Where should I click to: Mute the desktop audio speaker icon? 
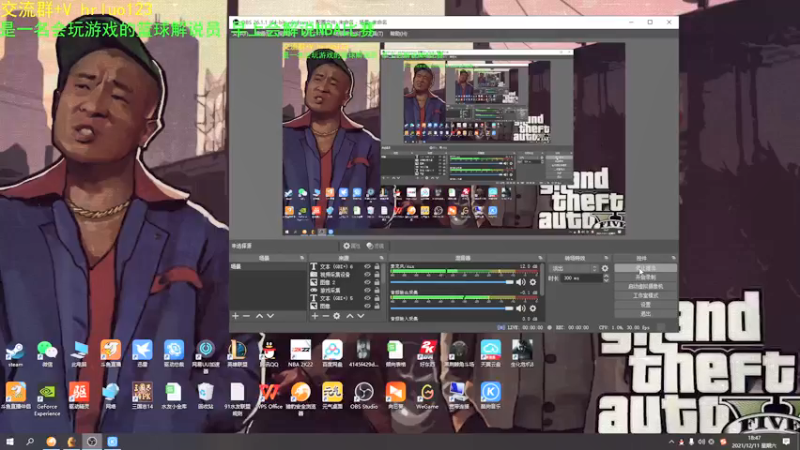click(520, 308)
